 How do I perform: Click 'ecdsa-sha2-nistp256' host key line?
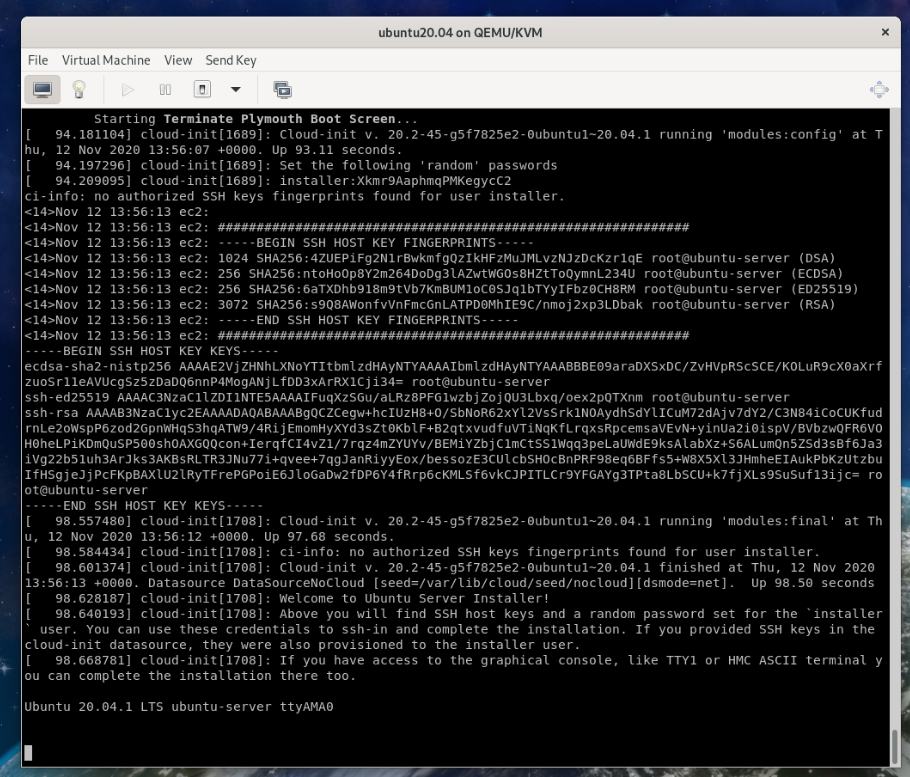pos(453,374)
